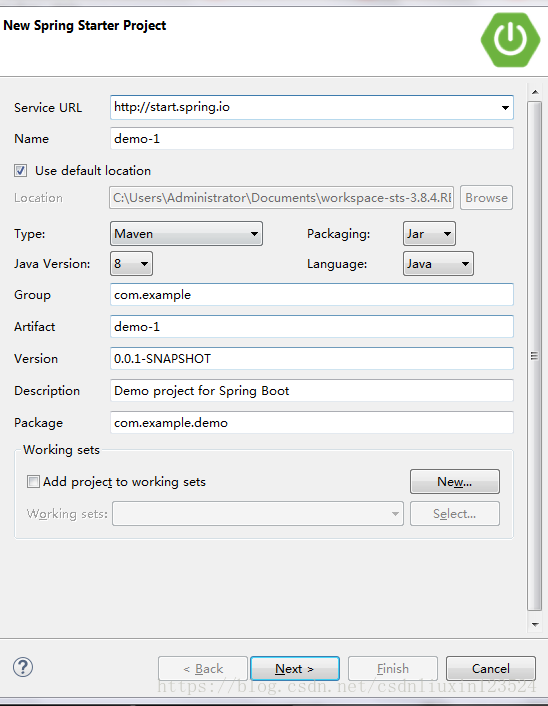This screenshot has height=706, width=548.
Task: Uncheck Use default location checkbox
Action: tap(20, 171)
